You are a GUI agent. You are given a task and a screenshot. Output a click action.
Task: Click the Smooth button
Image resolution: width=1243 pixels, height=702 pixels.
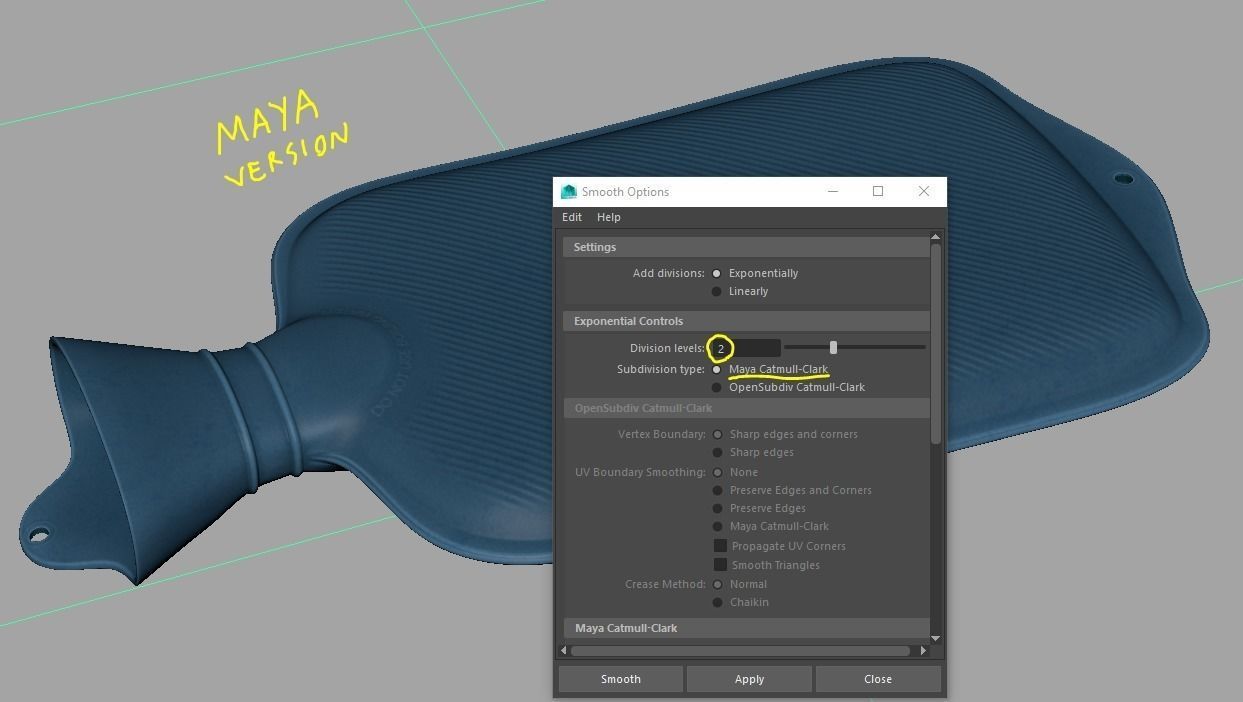pos(620,679)
